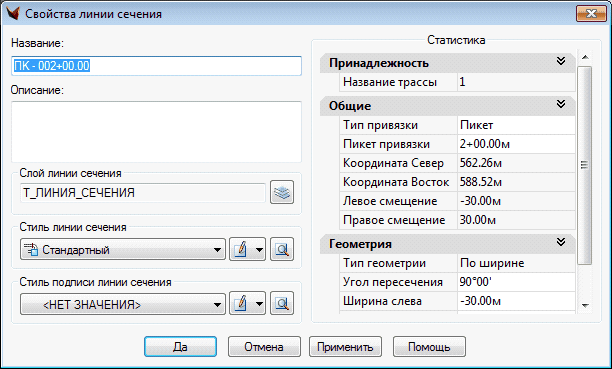This screenshot has height=369, width=612.
Task: Click the Название input field
Action: pos(156,66)
